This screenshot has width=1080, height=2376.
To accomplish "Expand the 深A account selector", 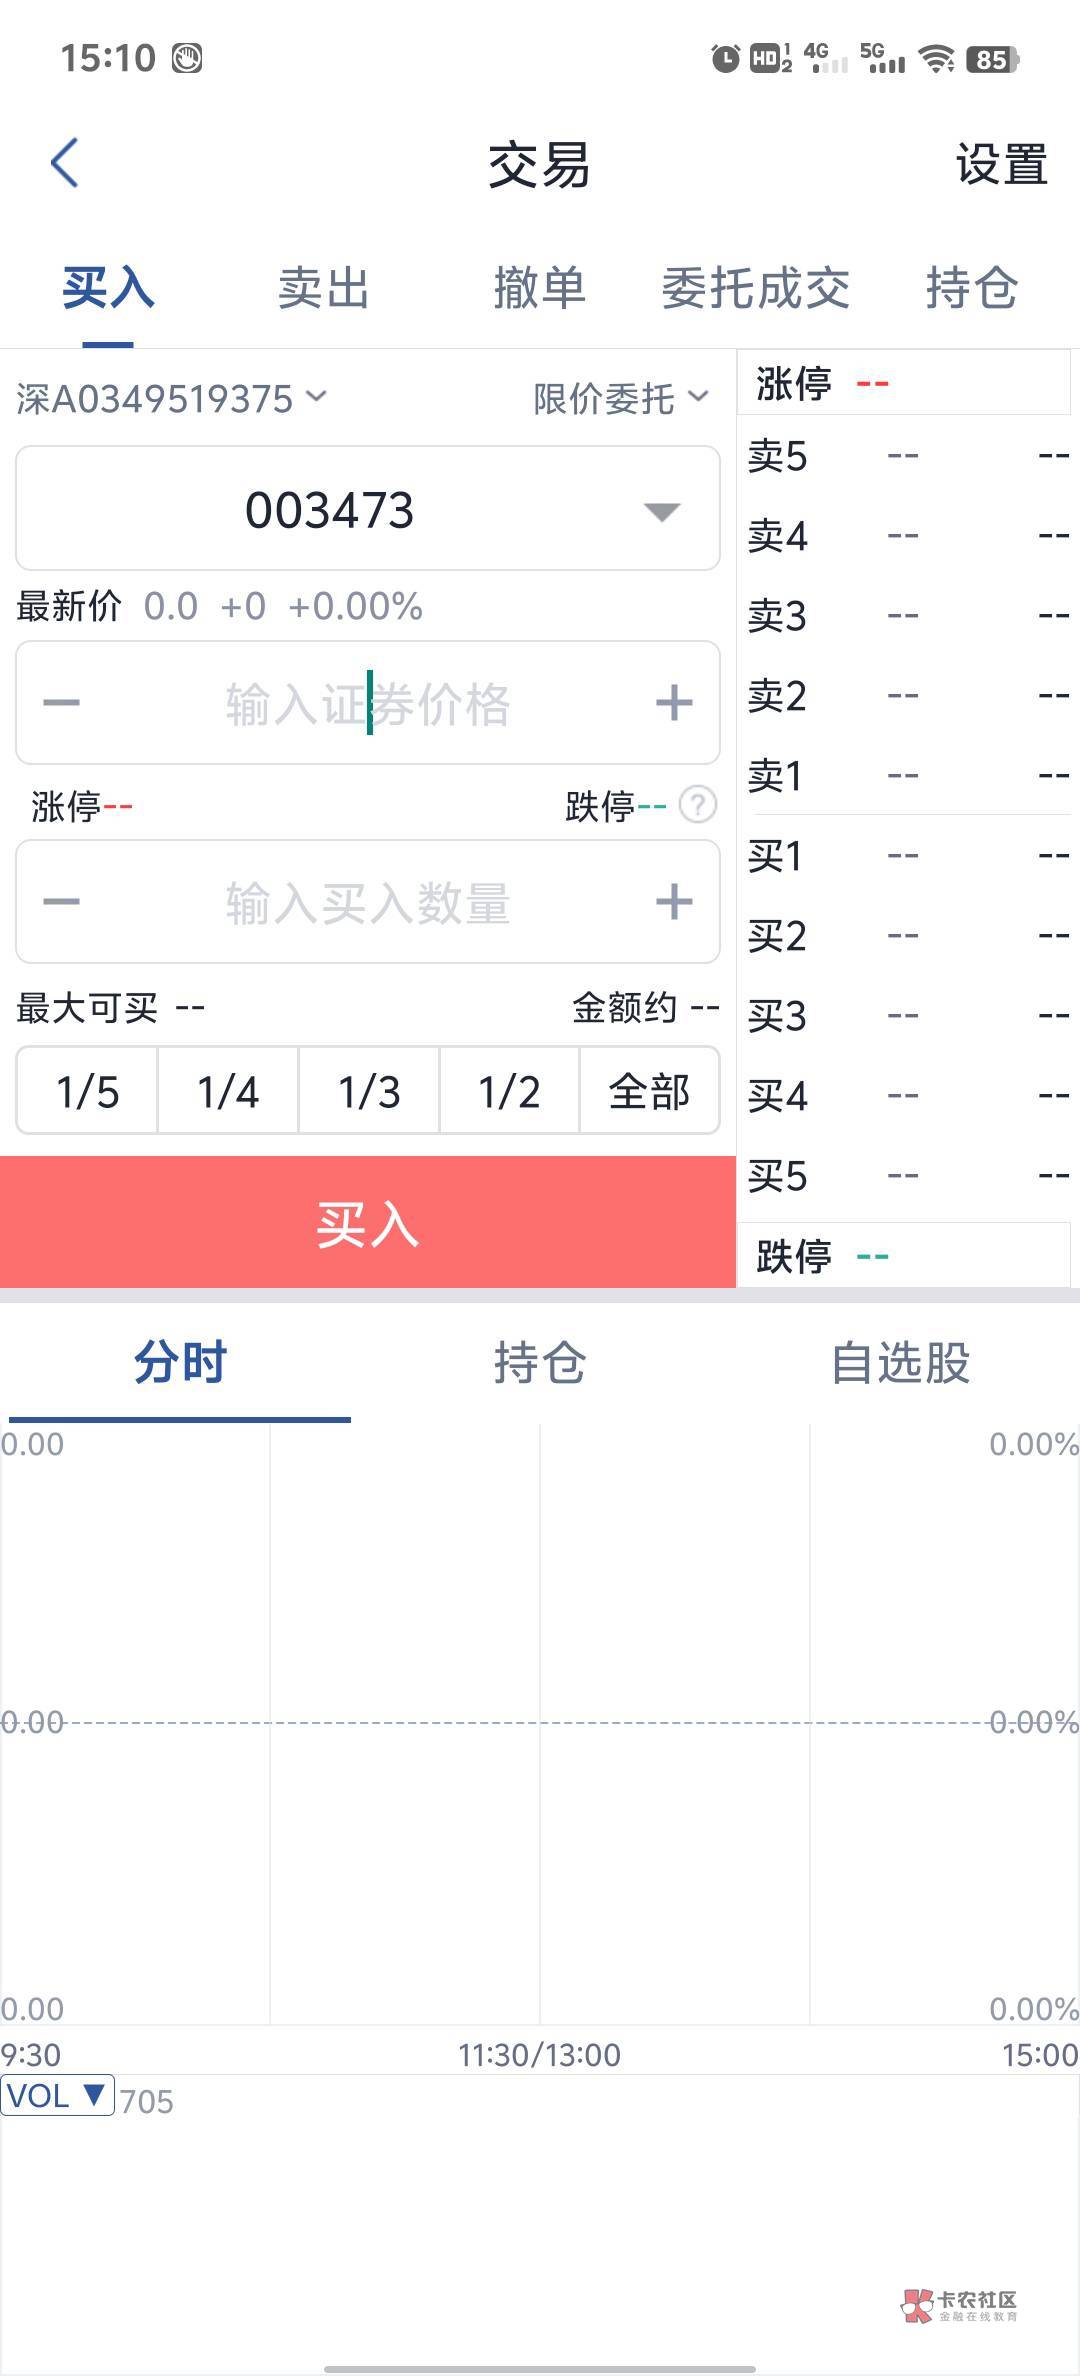I will [x=172, y=398].
